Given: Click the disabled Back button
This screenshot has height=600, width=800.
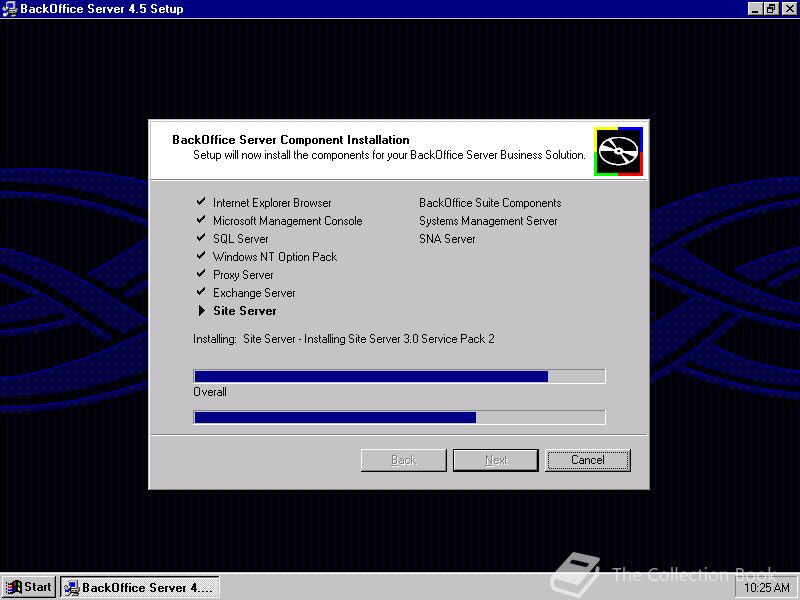Looking at the screenshot, I should (x=404, y=460).
